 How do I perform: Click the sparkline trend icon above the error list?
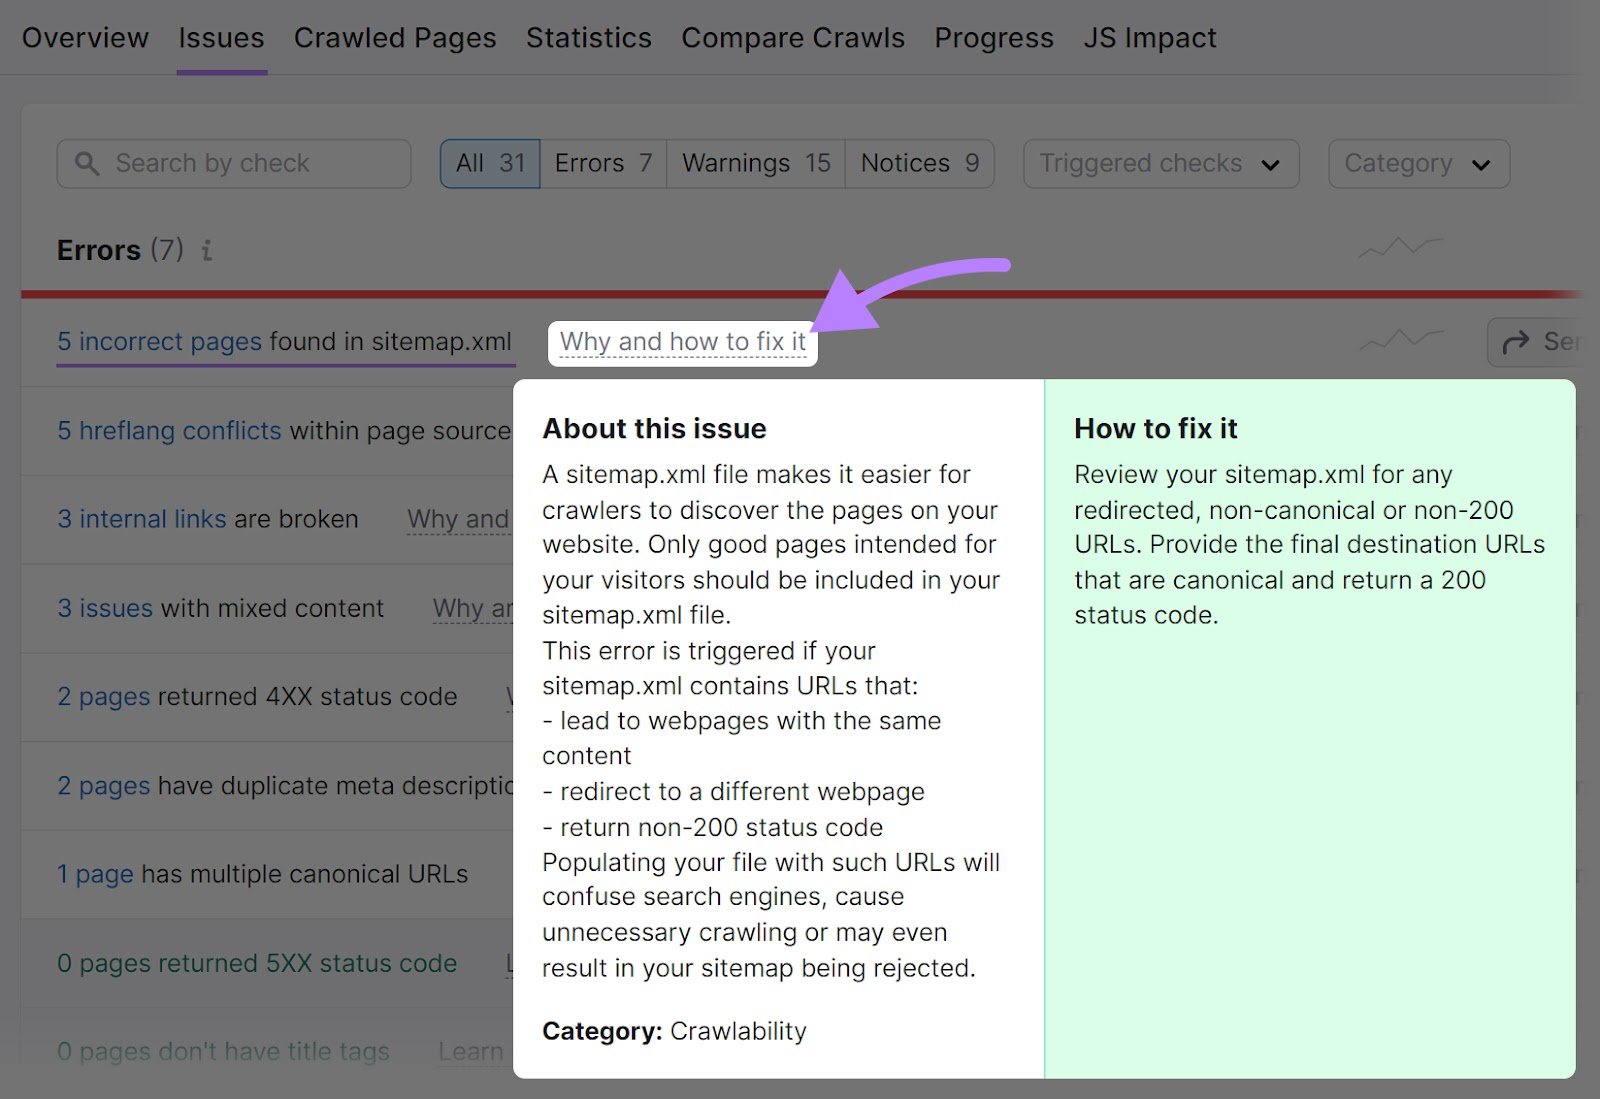[x=1399, y=247]
